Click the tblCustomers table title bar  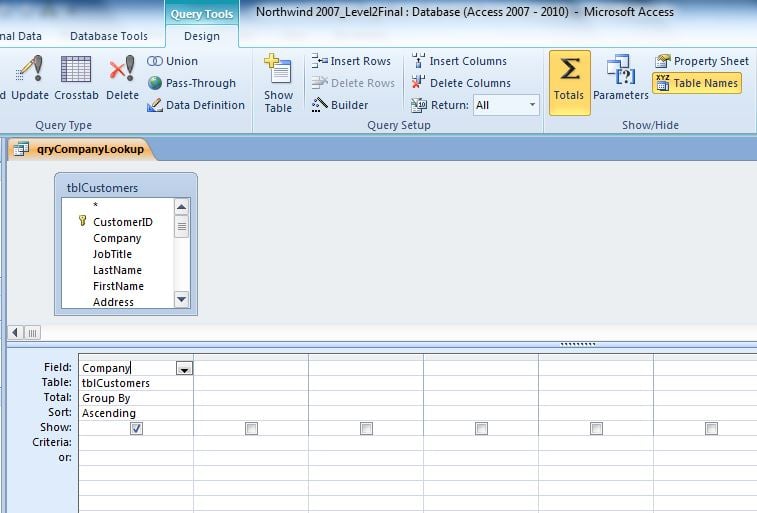coord(126,187)
